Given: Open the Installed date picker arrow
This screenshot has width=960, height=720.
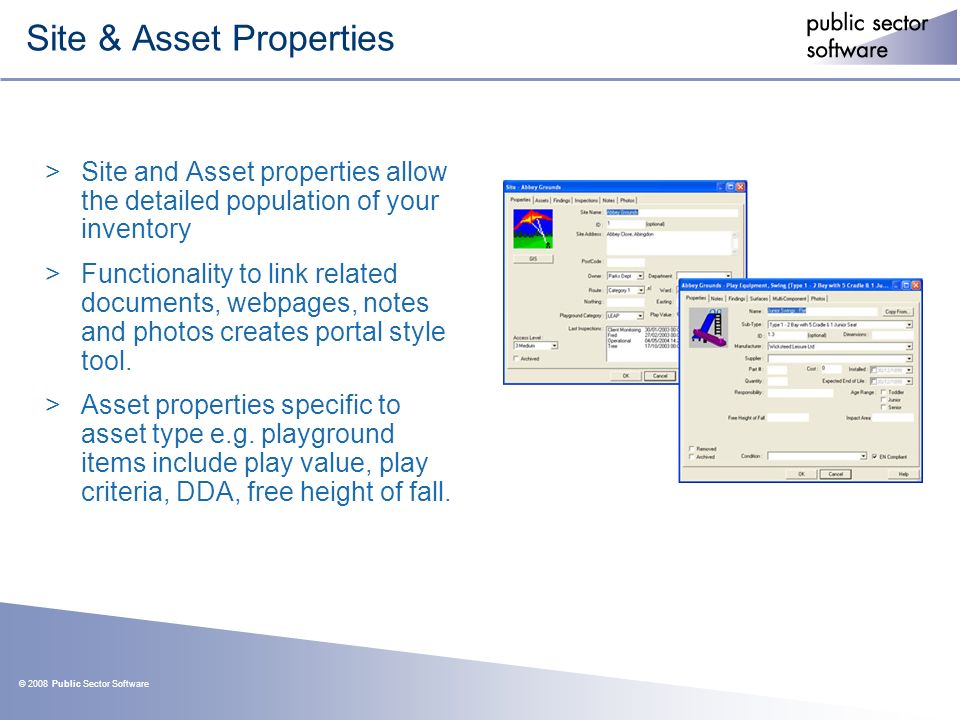Looking at the screenshot, I should [x=909, y=370].
